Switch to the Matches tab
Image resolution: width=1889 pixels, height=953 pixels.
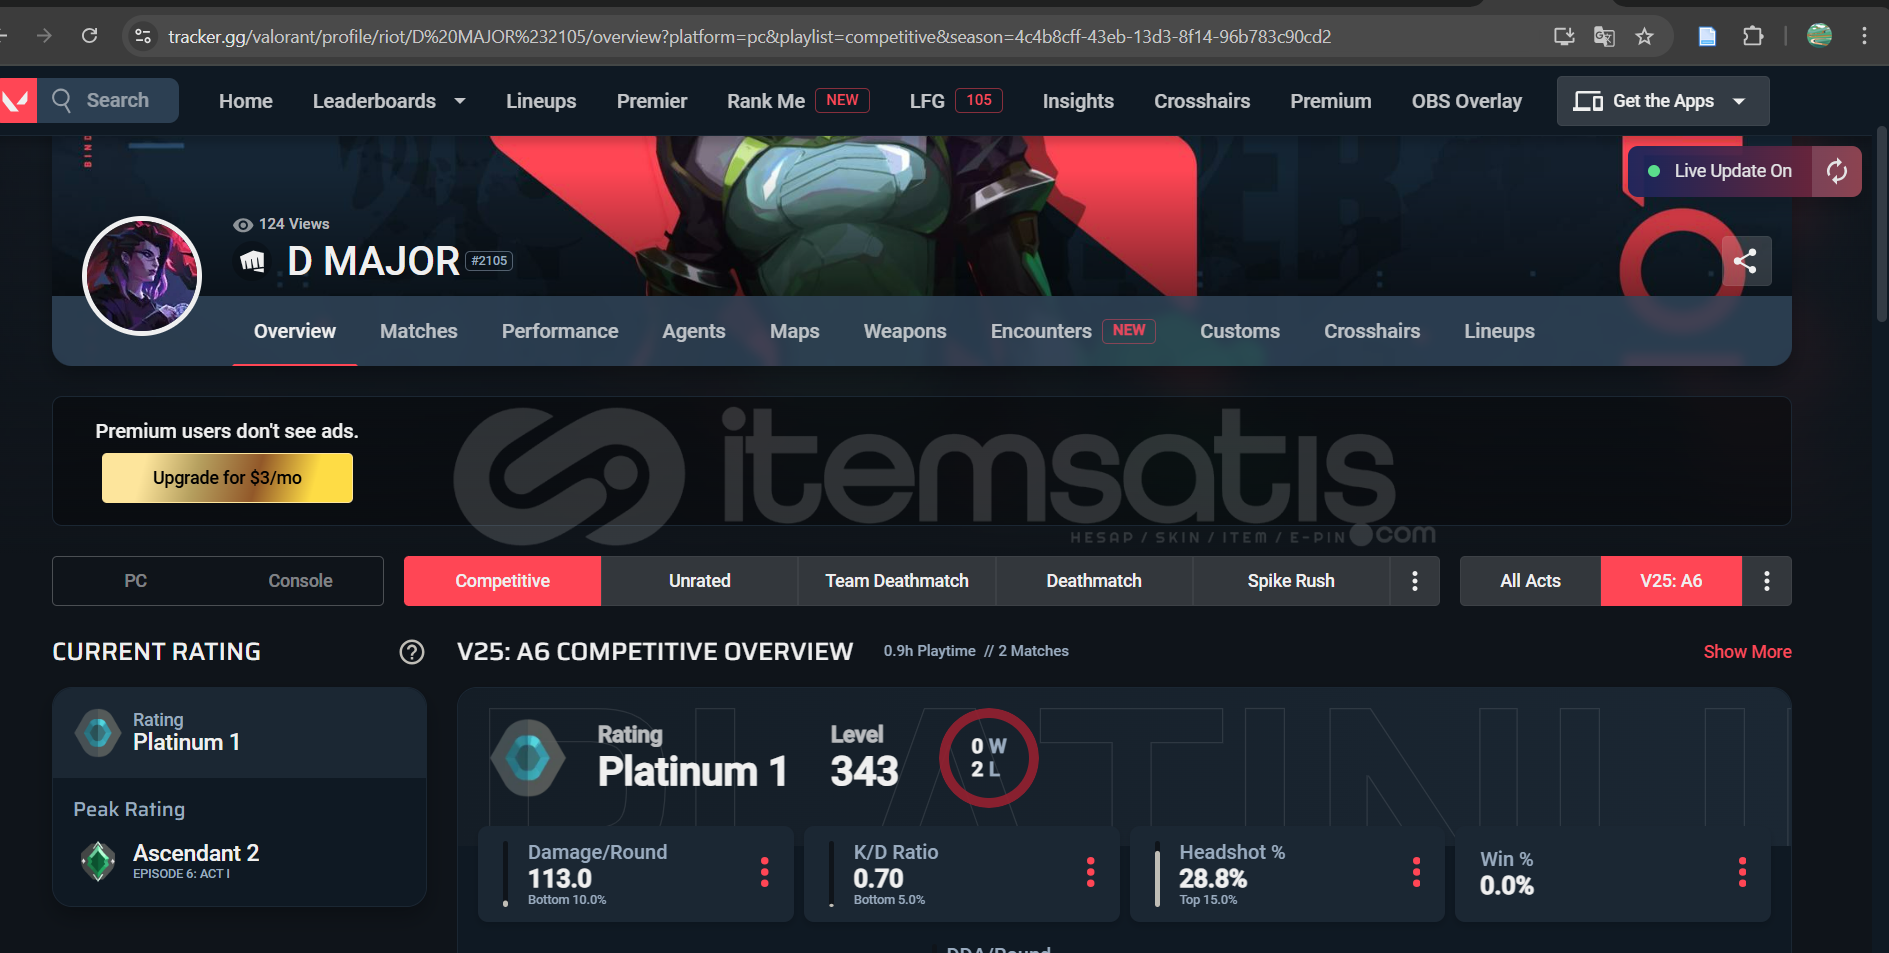pyautogui.click(x=419, y=331)
